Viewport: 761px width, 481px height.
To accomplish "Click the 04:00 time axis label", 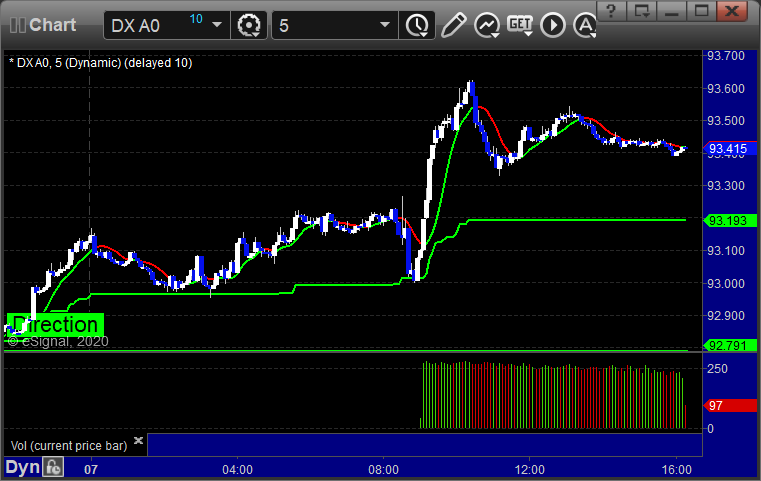I will click(x=237, y=469).
